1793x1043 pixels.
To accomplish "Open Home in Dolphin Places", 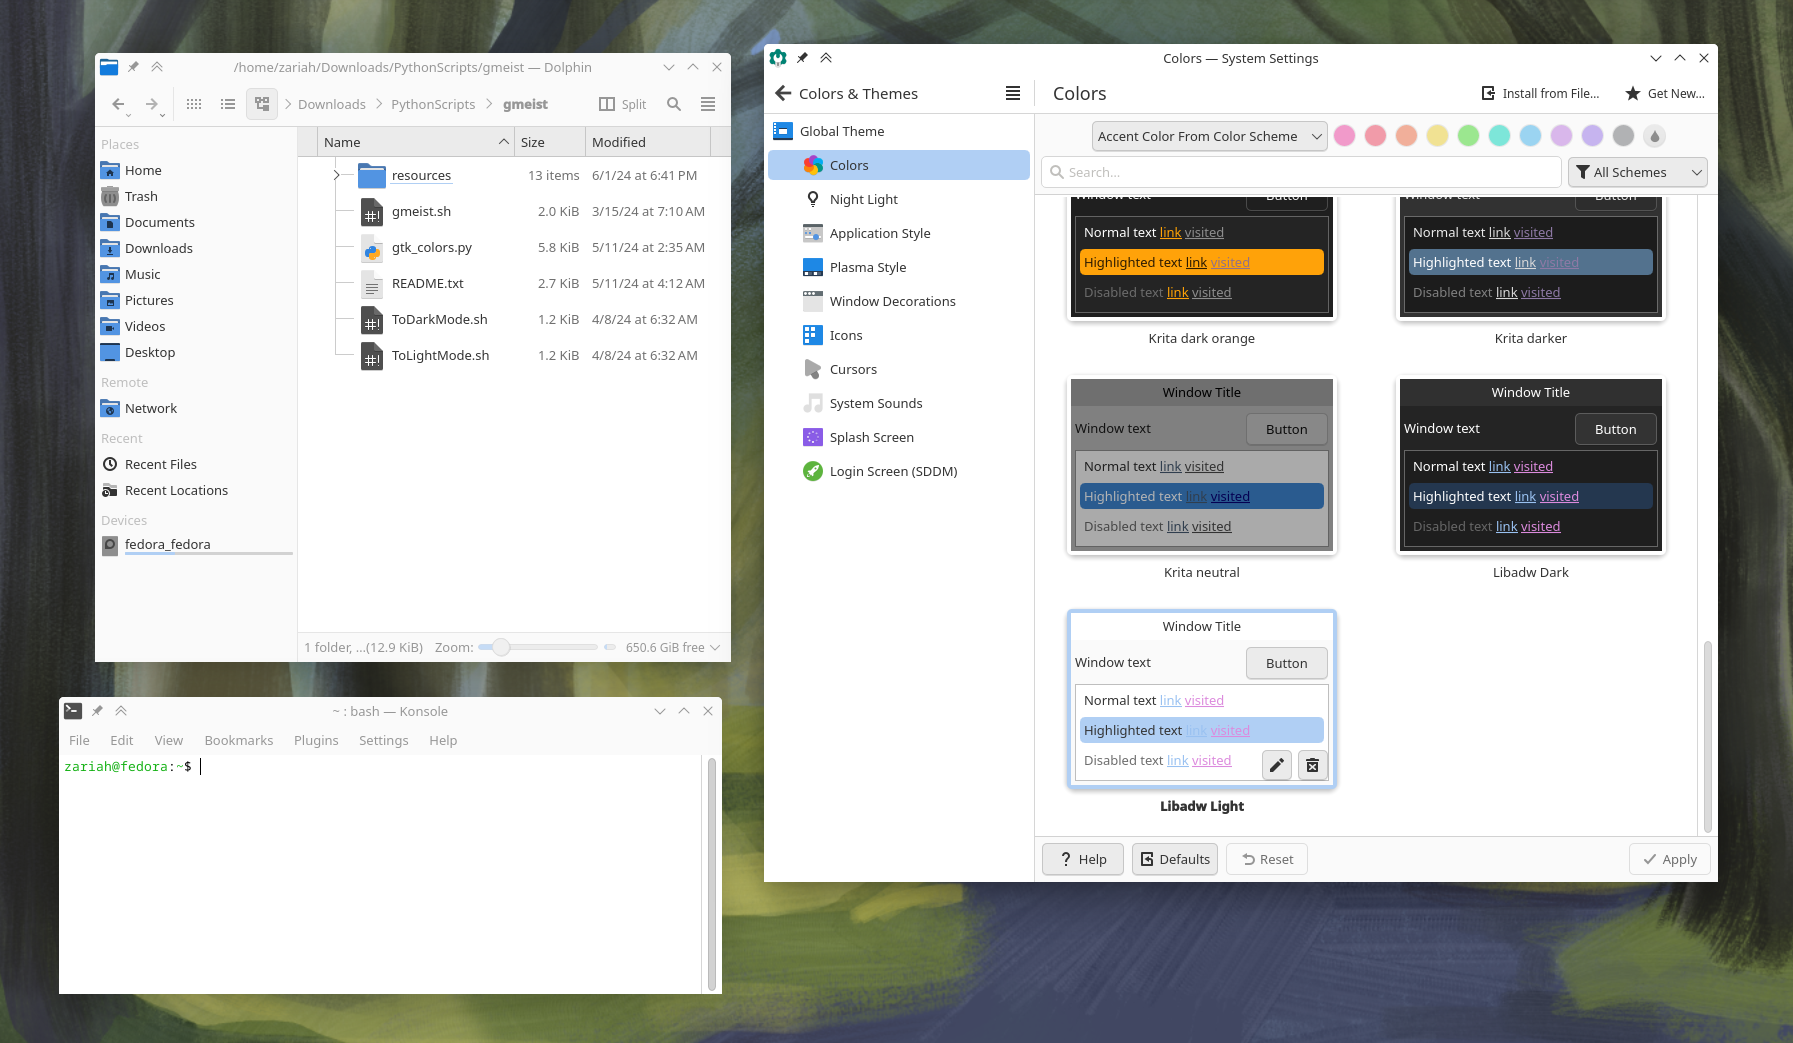I will pos(196,170).
